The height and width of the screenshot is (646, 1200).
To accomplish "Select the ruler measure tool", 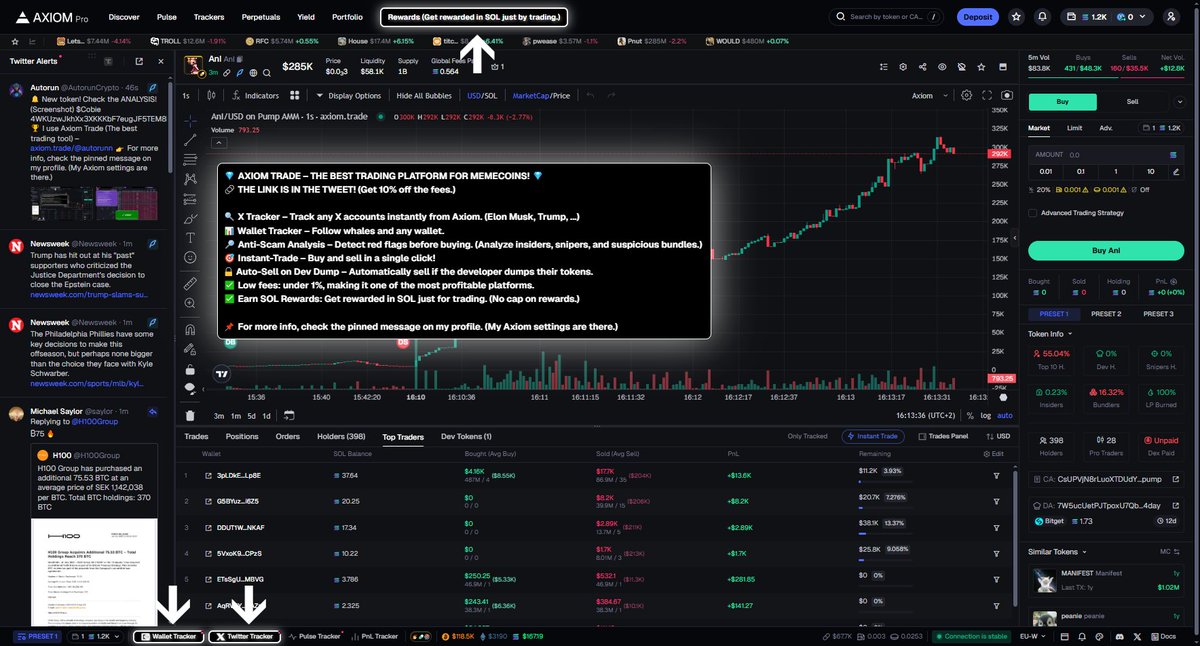I will (x=190, y=284).
